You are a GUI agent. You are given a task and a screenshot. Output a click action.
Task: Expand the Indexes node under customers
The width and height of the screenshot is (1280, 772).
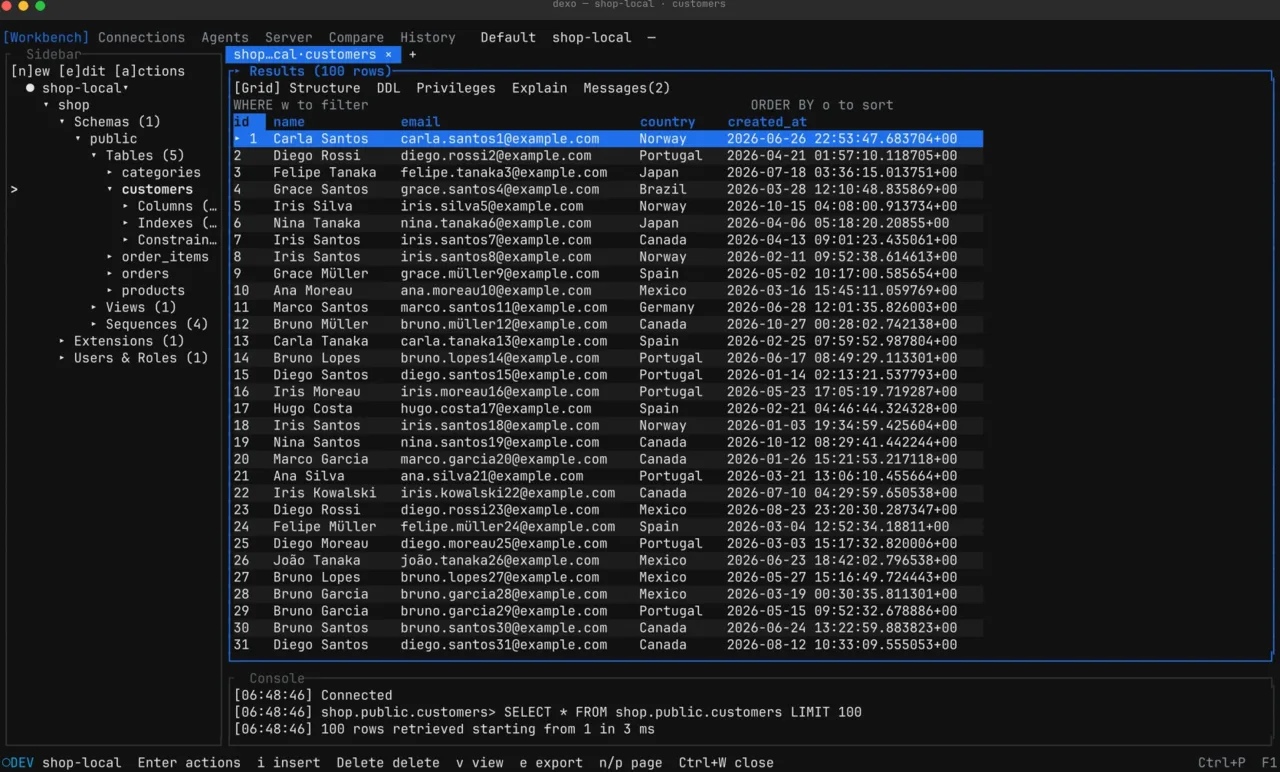[x=126, y=223]
